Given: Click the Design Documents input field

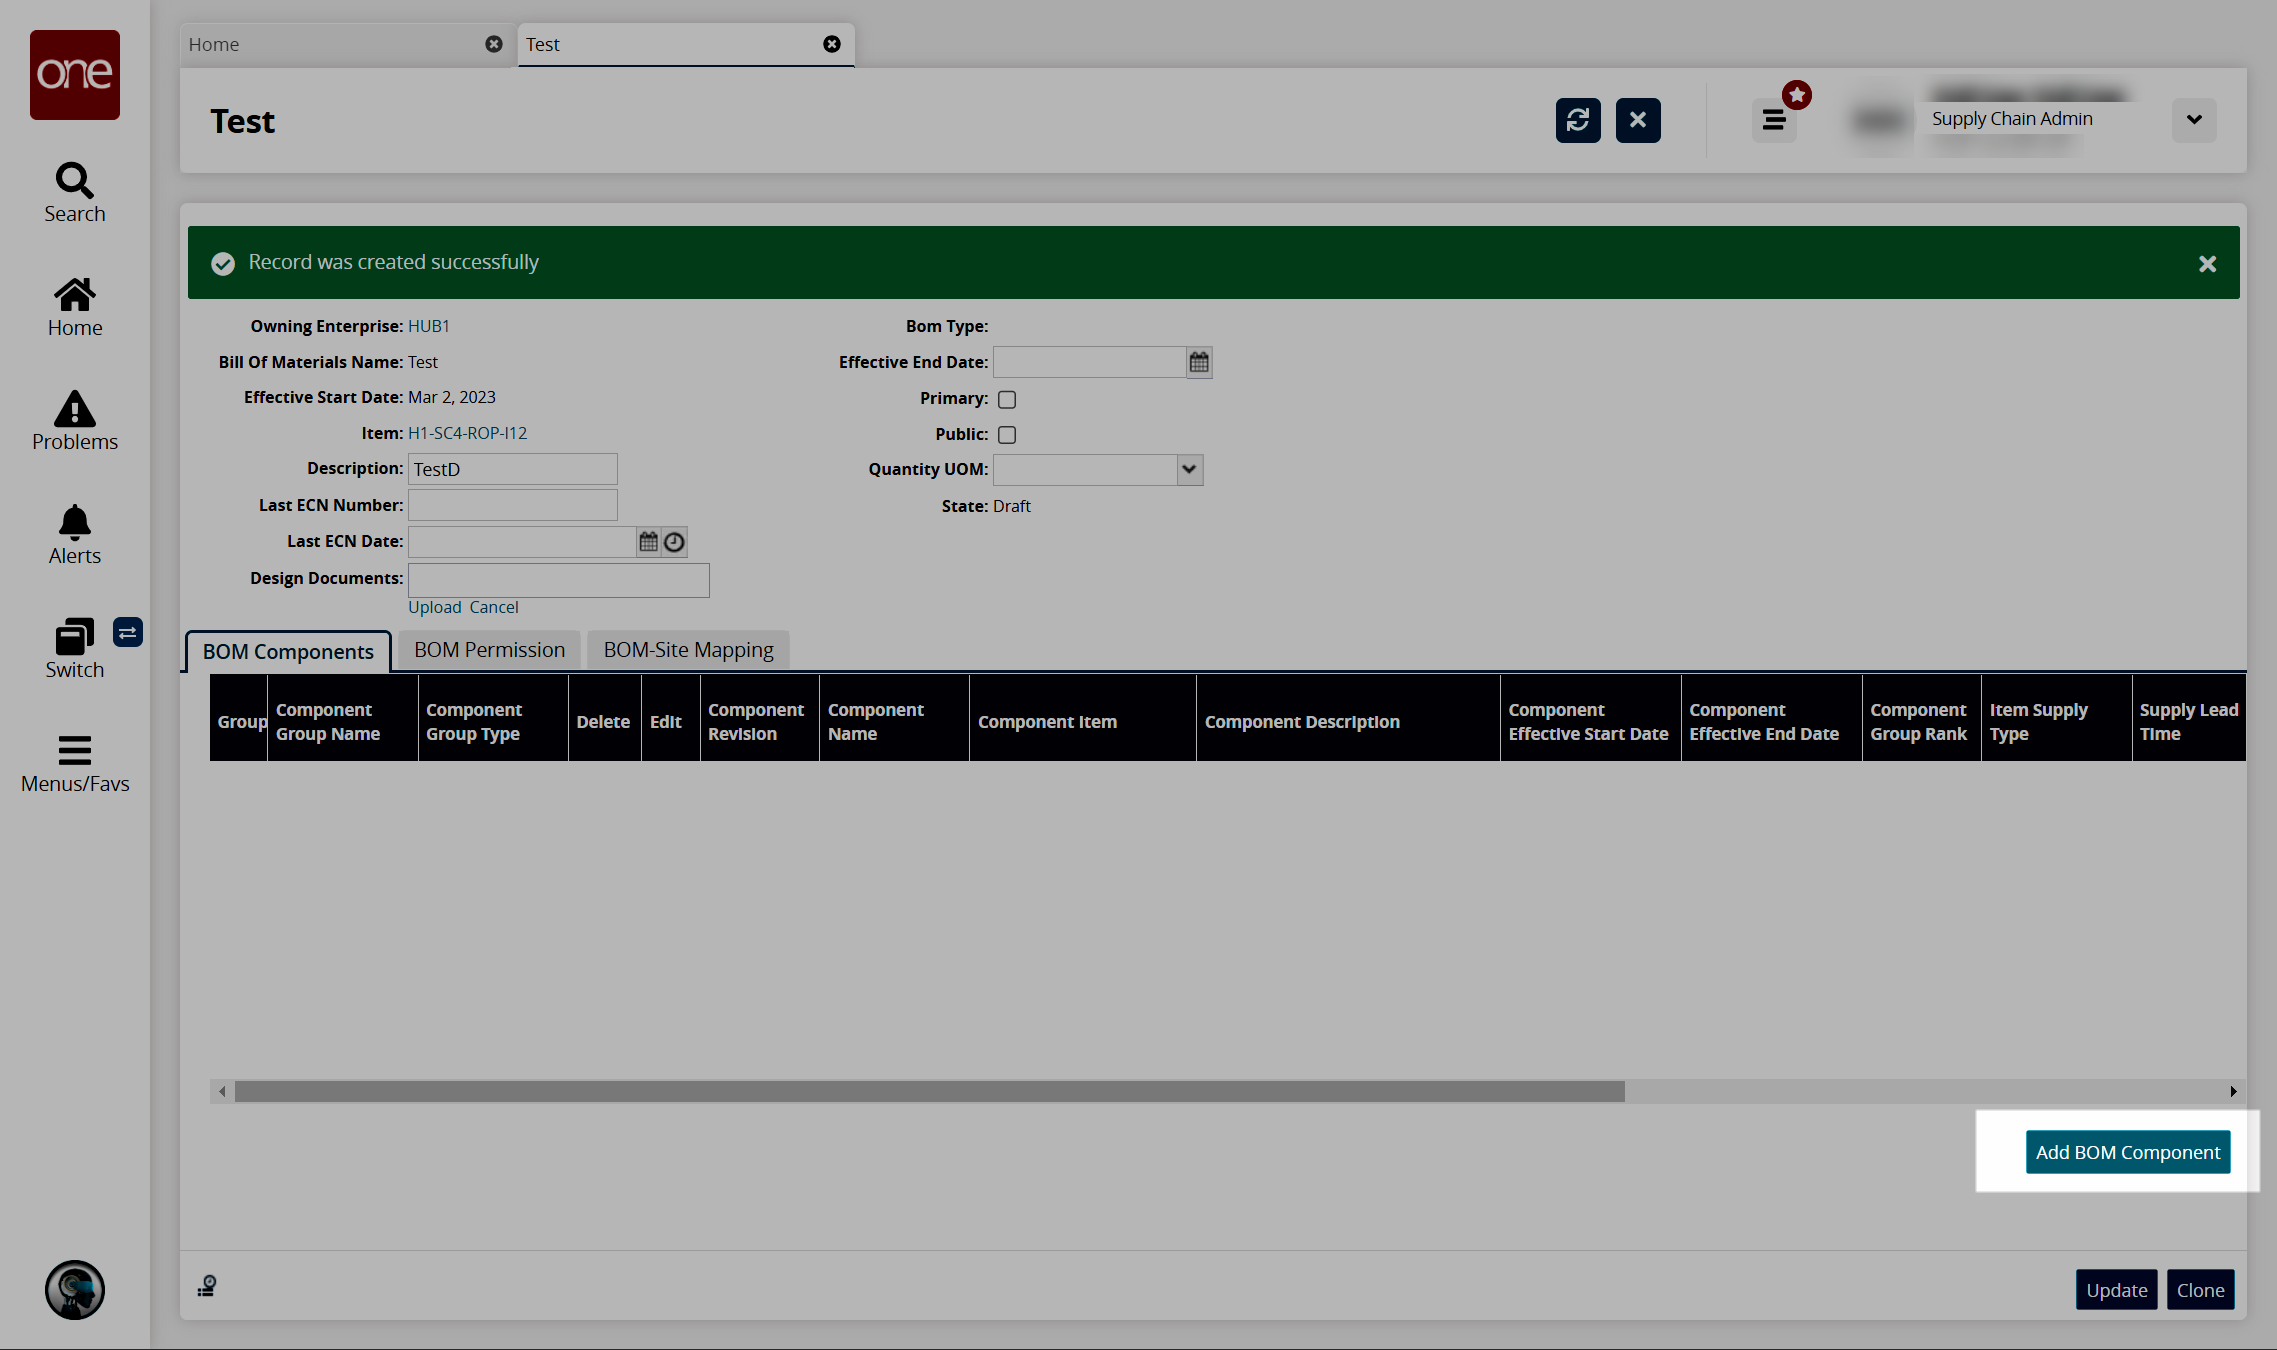Looking at the screenshot, I should click(x=558, y=579).
